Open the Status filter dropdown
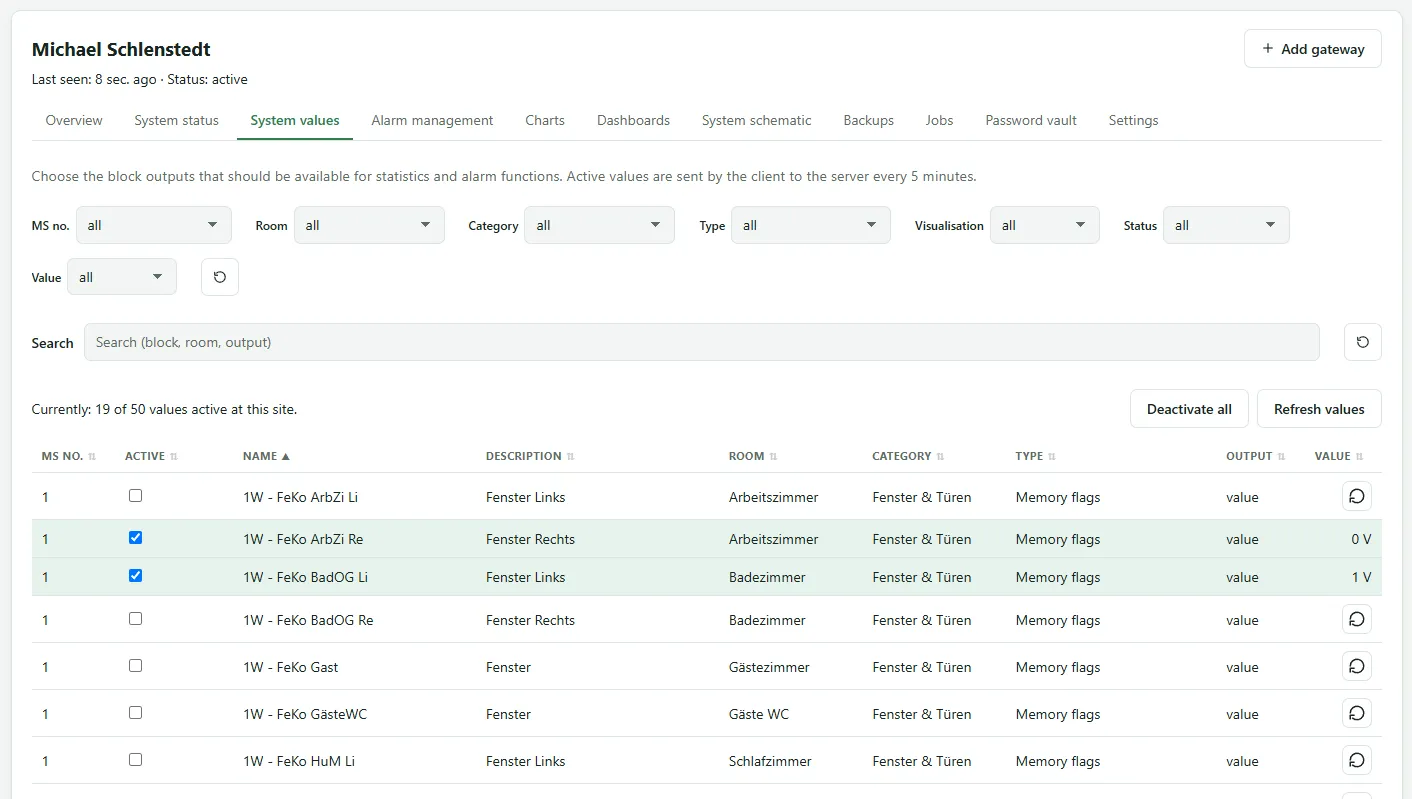 point(1226,225)
